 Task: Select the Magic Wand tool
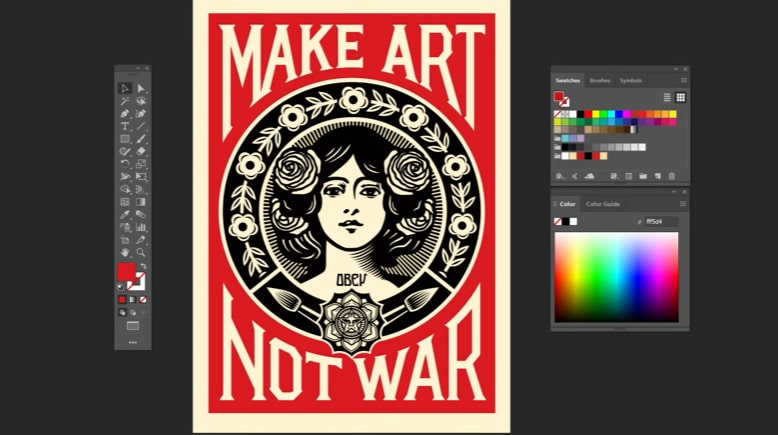125,101
